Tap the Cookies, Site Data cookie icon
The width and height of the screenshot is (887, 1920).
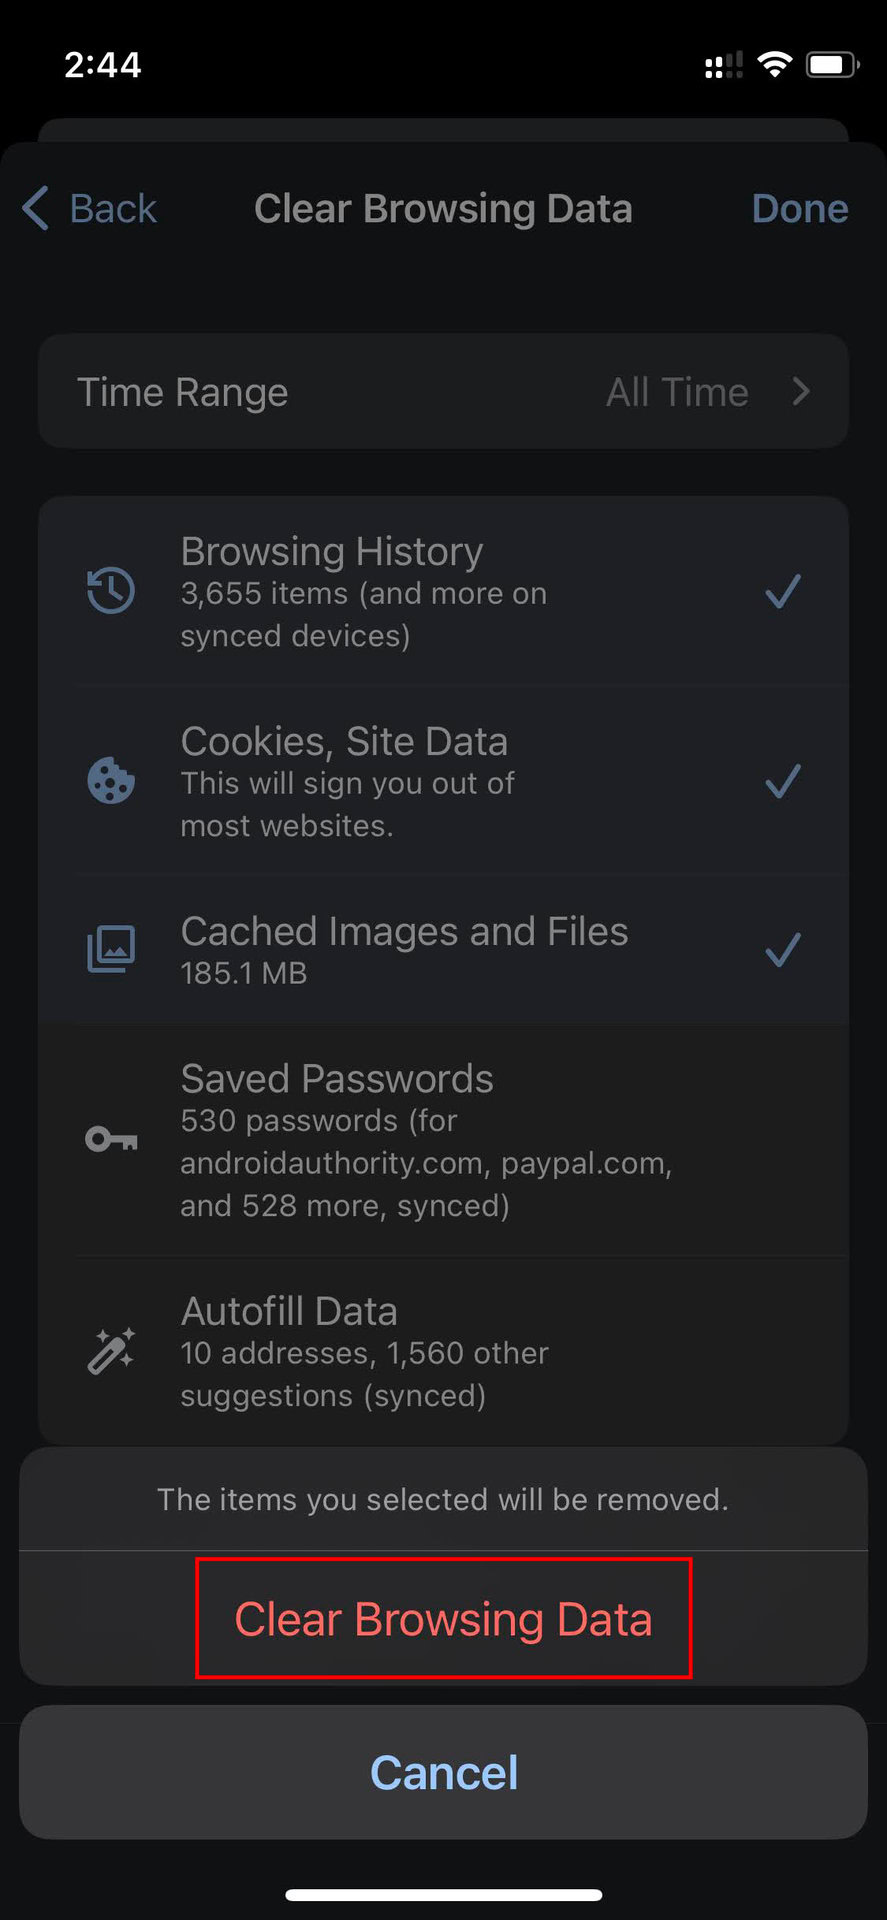pyautogui.click(x=111, y=781)
